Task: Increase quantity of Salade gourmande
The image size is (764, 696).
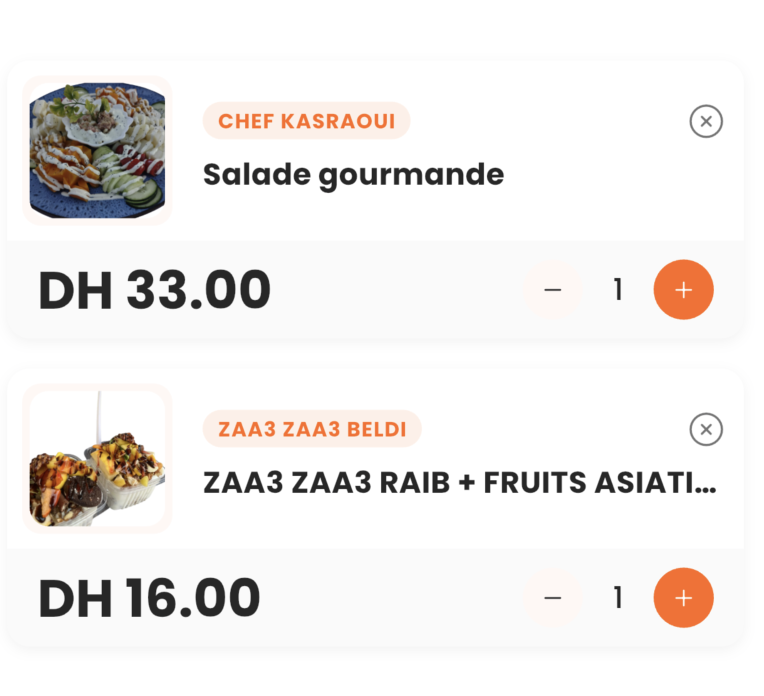Action: tap(683, 290)
